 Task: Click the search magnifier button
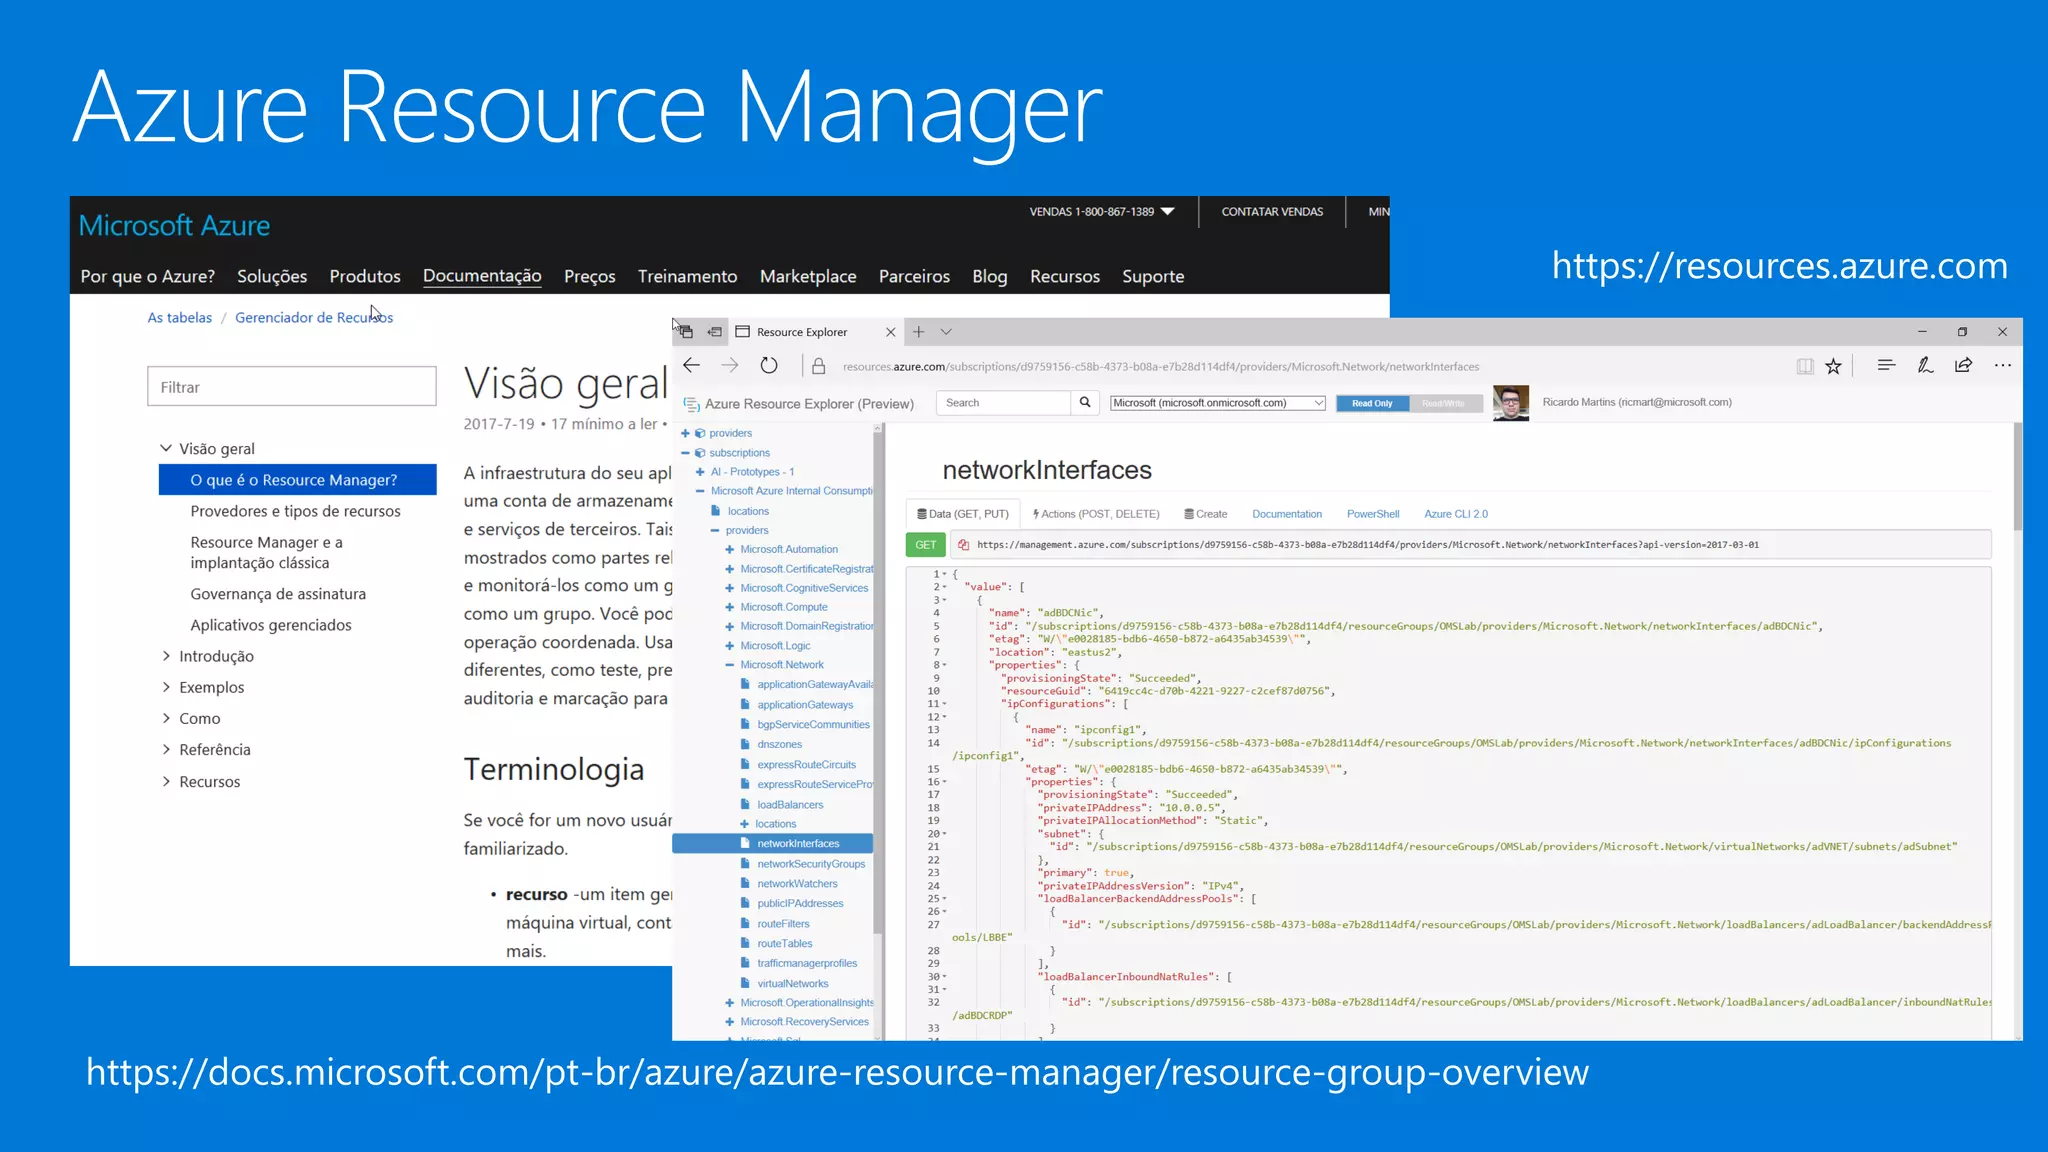(x=1085, y=402)
